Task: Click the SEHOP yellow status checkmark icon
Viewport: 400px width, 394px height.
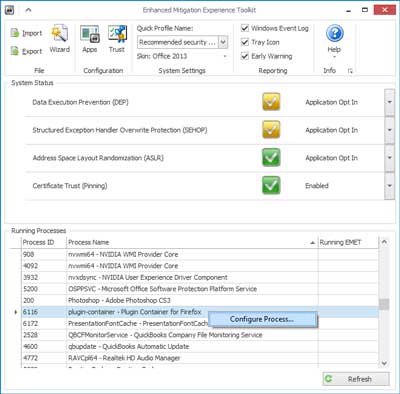Action: pyautogui.click(x=271, y=130)
